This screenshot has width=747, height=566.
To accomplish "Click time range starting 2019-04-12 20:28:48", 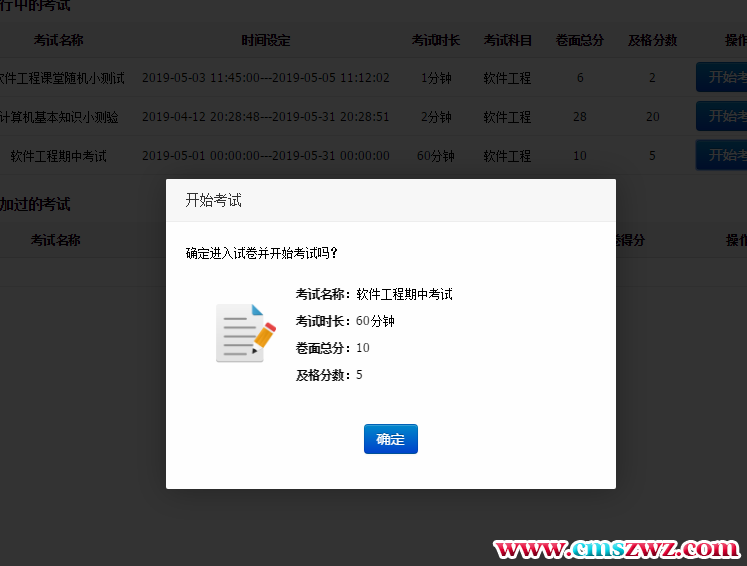I will click(x=265, y=117).
